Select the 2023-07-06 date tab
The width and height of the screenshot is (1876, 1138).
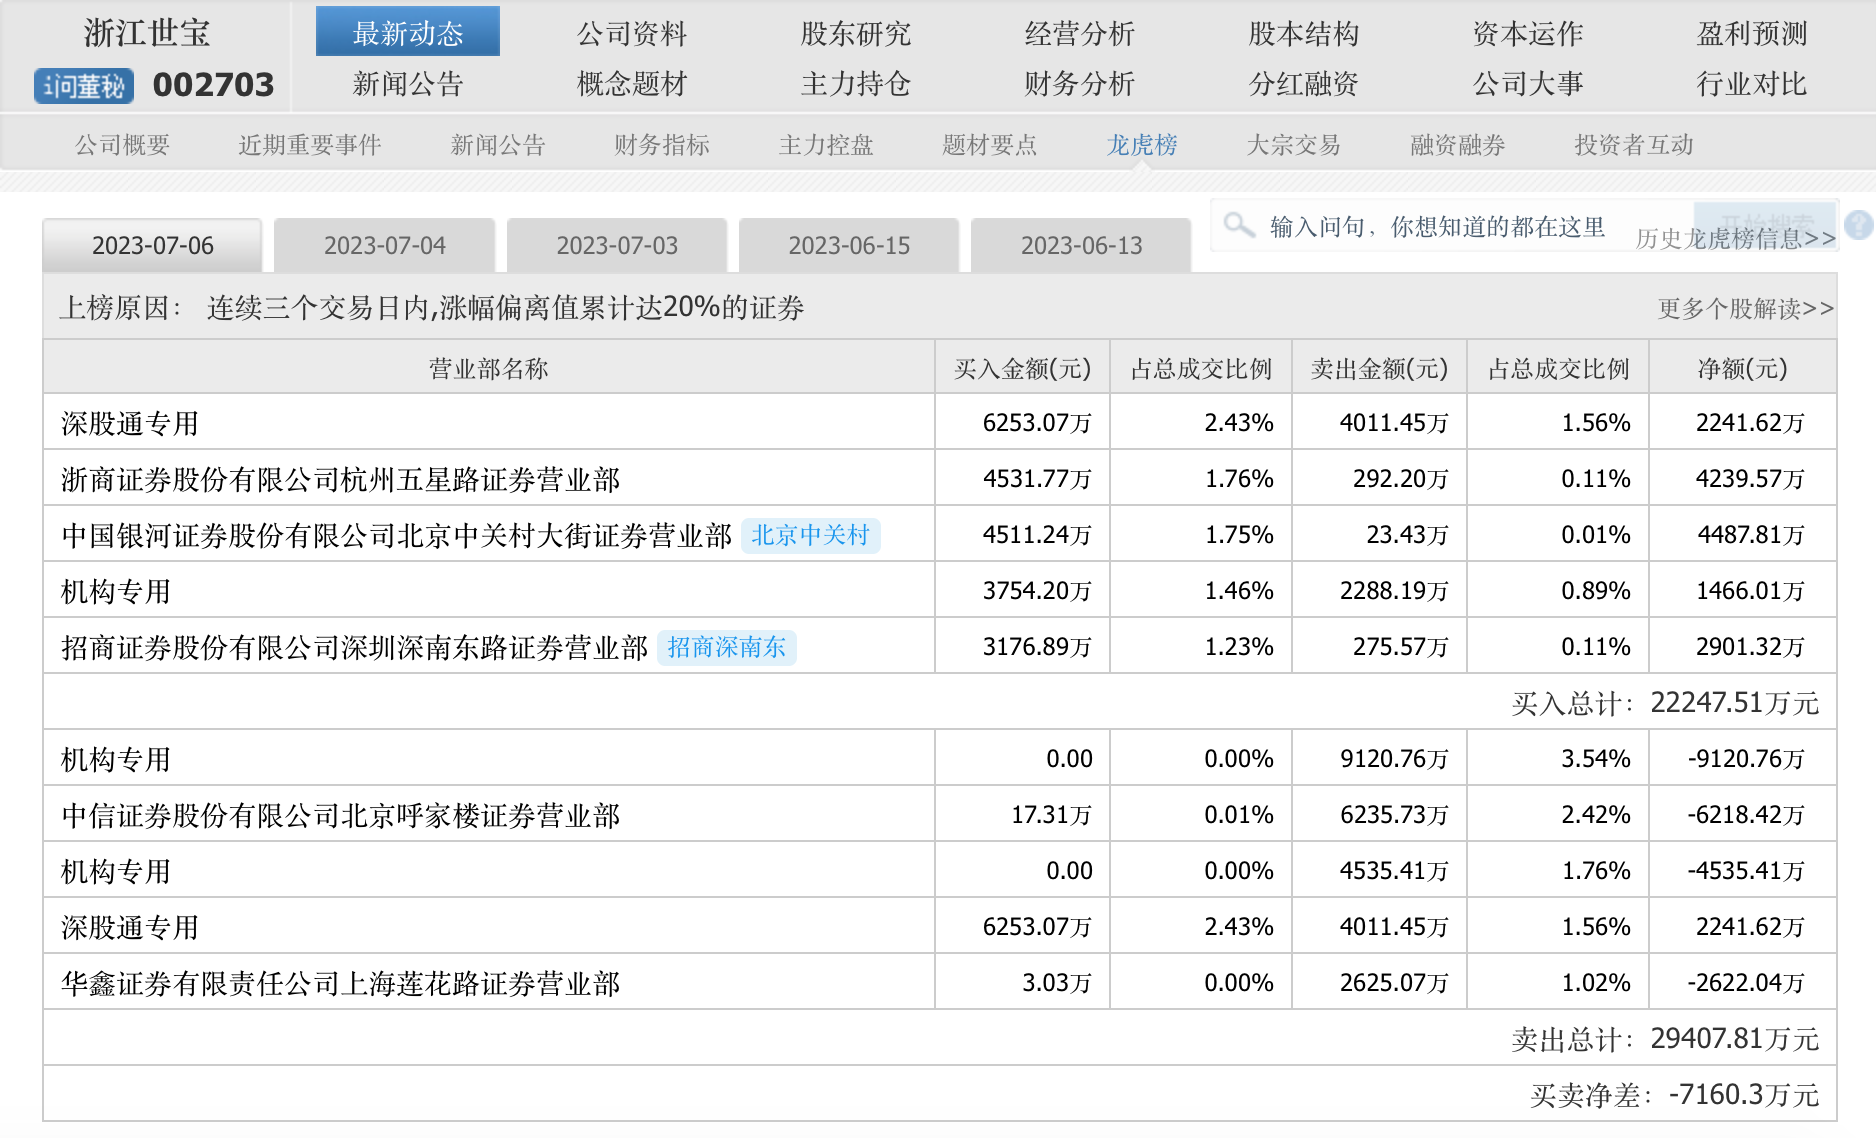152,246
